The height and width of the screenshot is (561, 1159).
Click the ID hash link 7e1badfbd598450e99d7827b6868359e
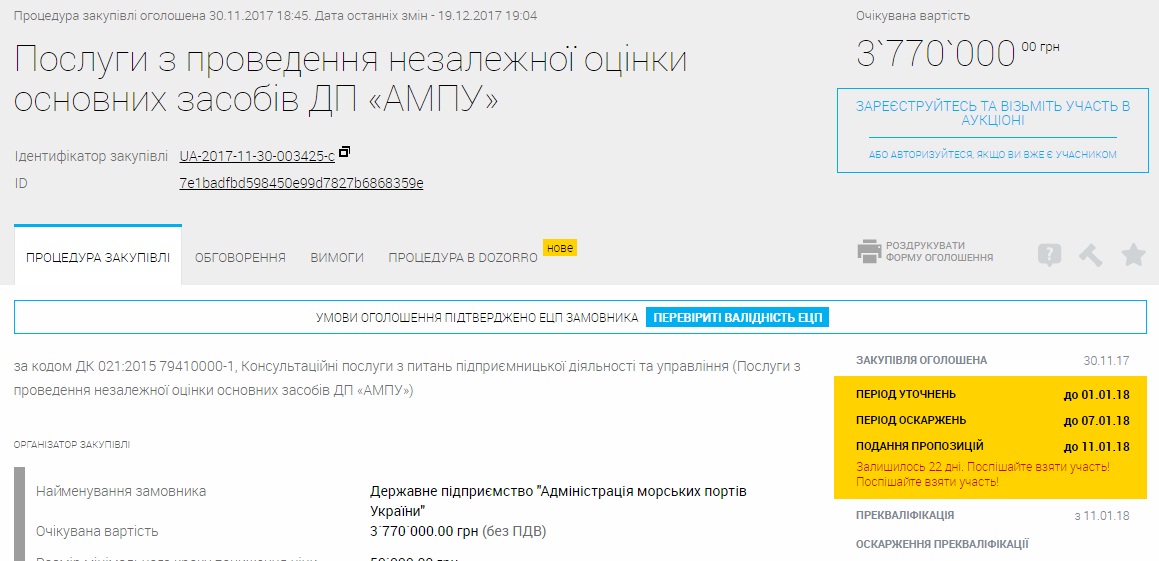pyautogui.click(x=301, y=183)
